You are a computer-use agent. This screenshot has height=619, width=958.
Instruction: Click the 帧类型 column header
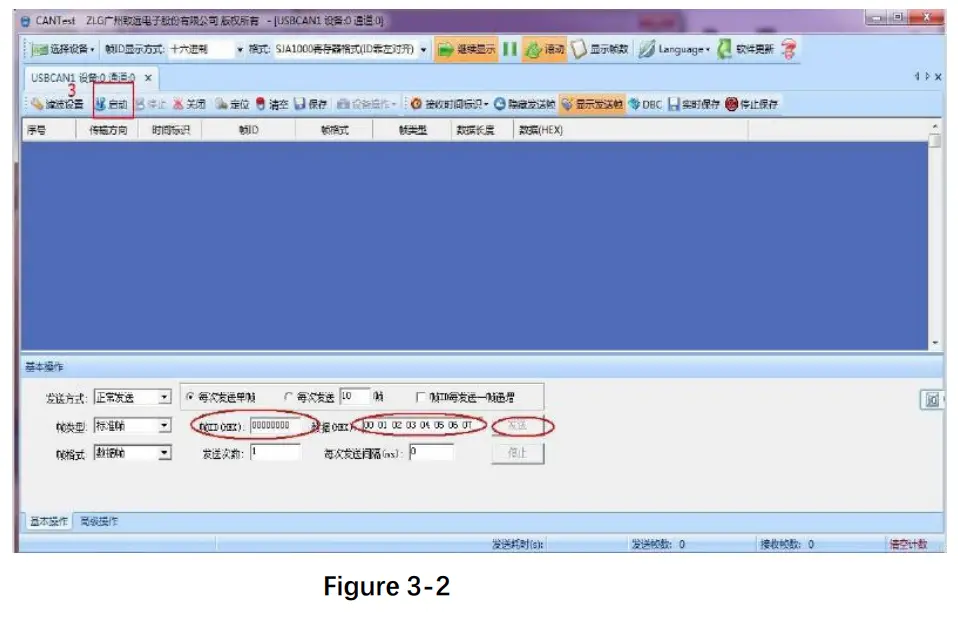click(412, 130)
